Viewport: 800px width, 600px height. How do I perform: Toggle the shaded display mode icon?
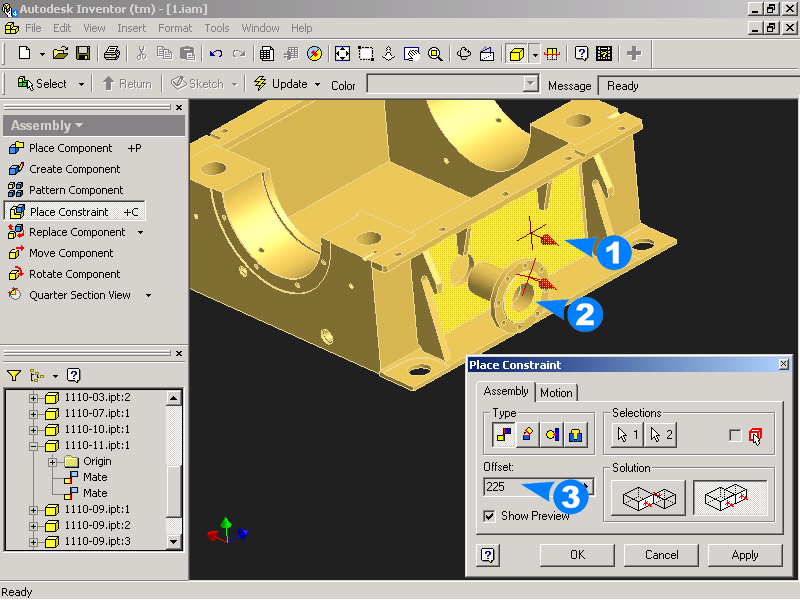coord(517,53)
